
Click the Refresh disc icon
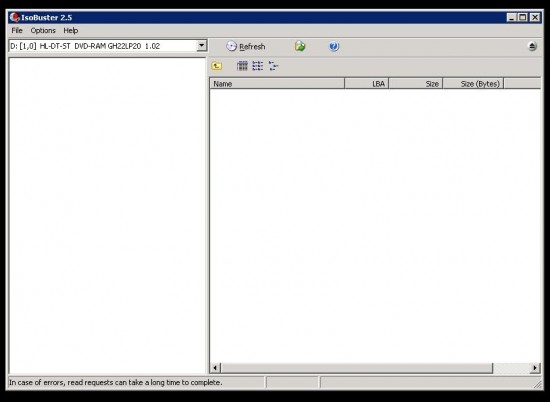pyautogui.click(x=232, y=46)
